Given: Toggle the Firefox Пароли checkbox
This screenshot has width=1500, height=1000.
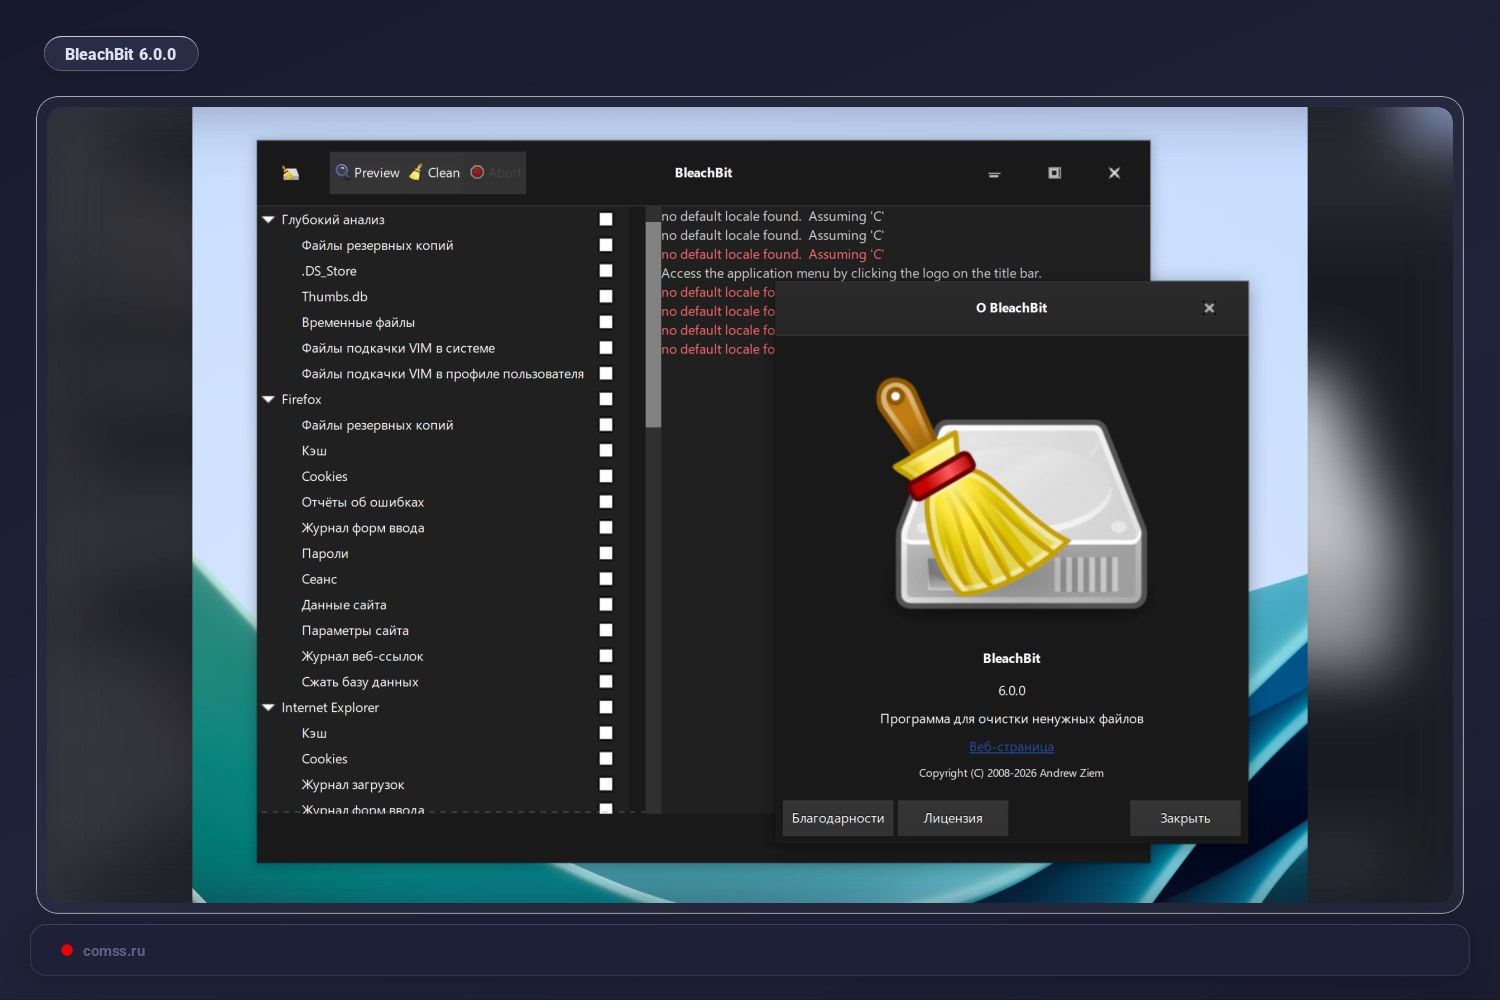Looking at the screenshot, I should pyautogui.click(x=606, y=553).
